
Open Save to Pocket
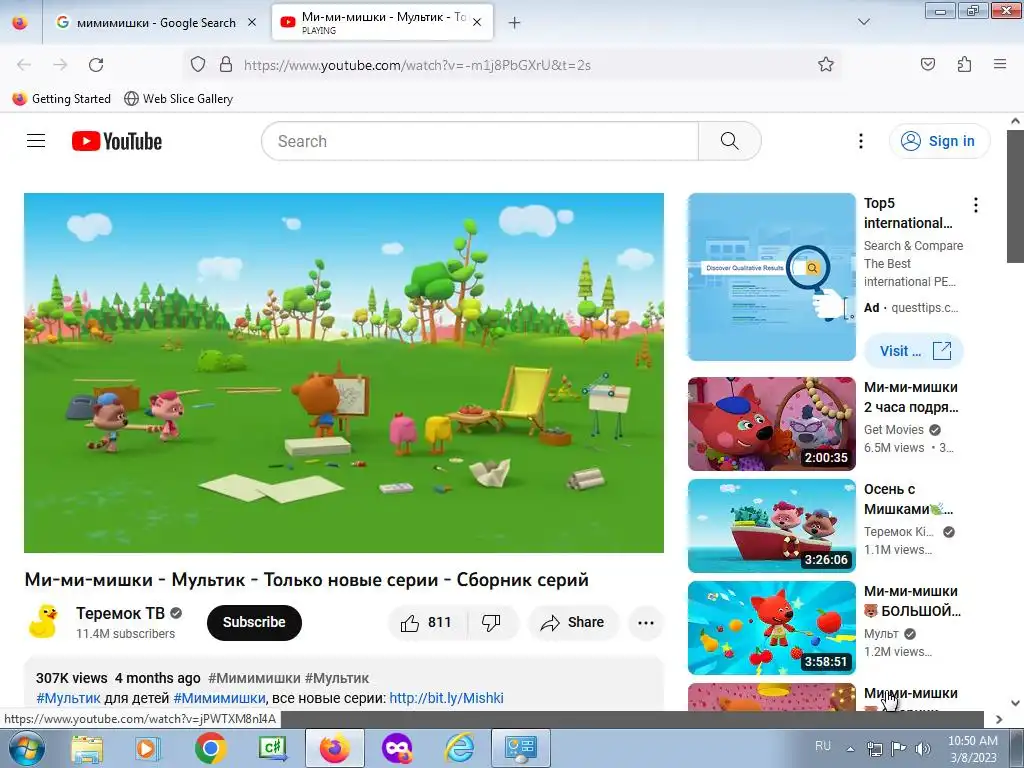coord(928,64)
